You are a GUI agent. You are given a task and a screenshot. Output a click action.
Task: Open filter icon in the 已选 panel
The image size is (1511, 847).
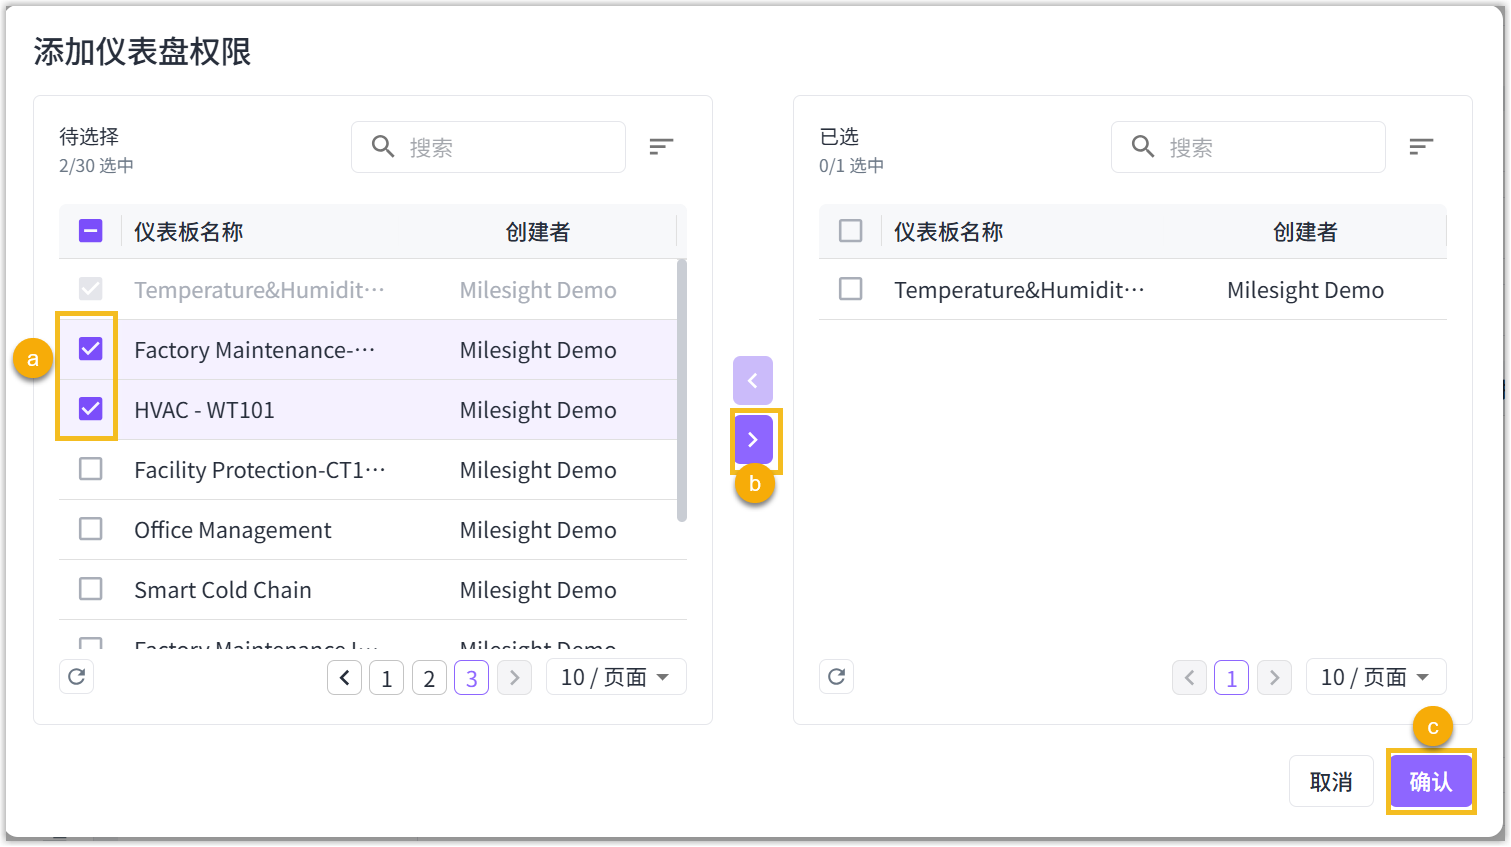[x=1421, y=147]
